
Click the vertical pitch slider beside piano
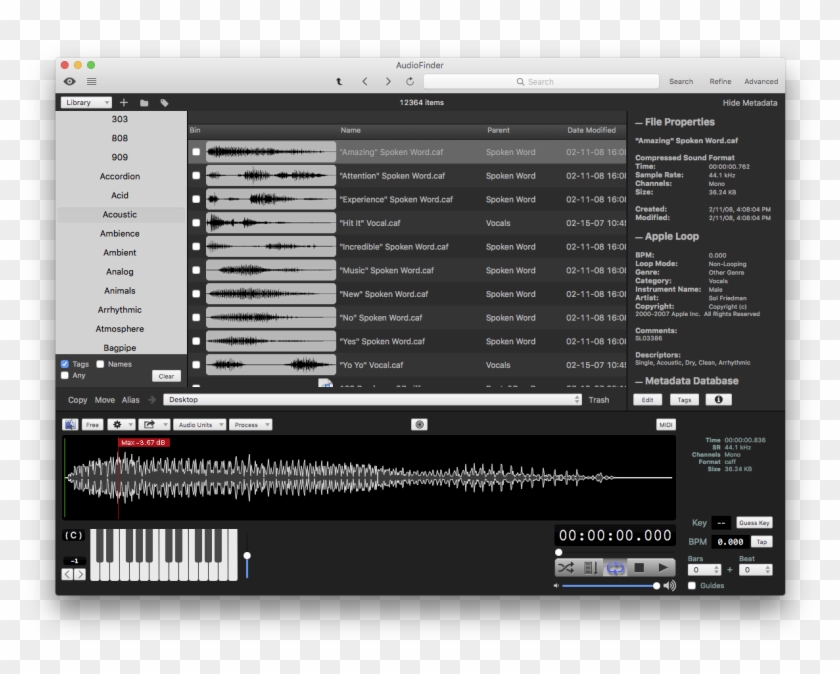pyautogui.click(x=247, y=556)
